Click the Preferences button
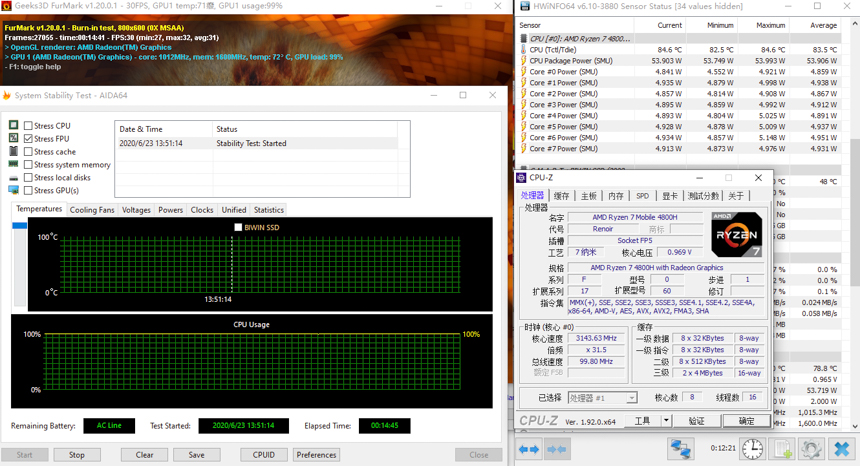Screen dimensions: 860x466 coord(316,455)
